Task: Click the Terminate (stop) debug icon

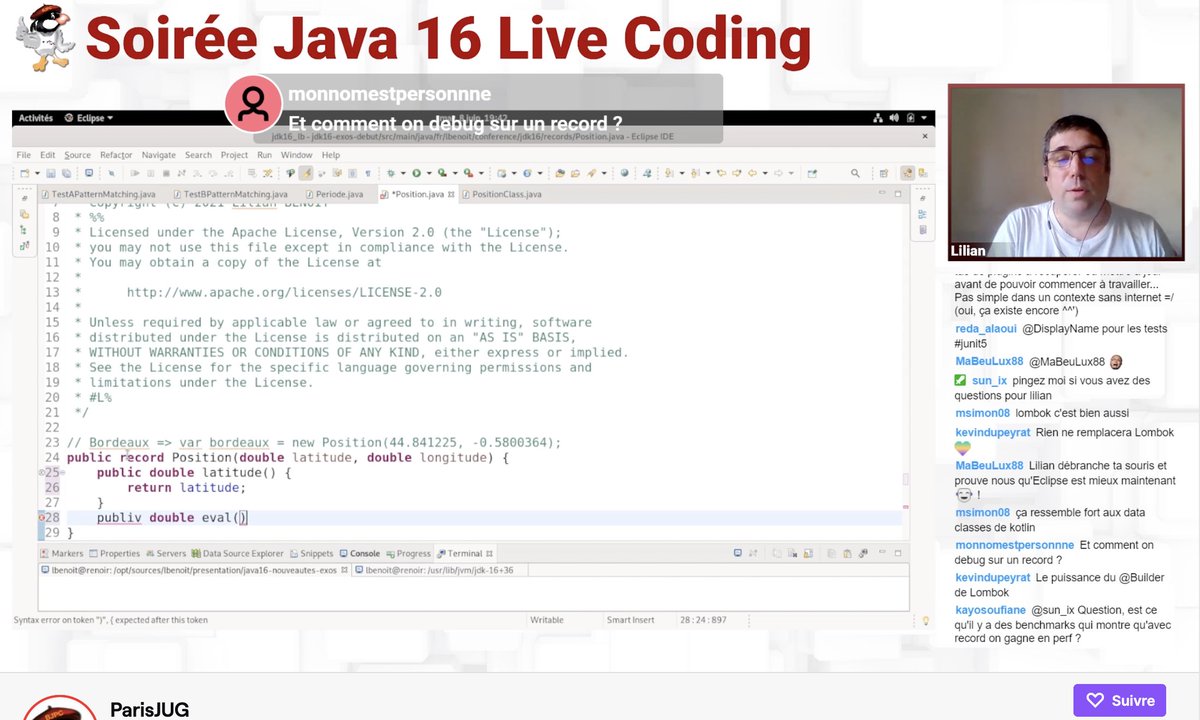Action: 166,173
